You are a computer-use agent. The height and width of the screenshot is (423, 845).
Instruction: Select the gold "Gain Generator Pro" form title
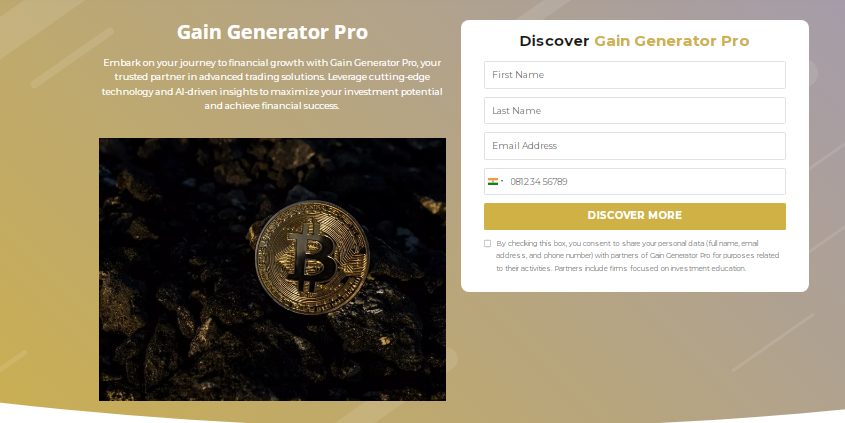pyautogui.click(x=671, y=41)
